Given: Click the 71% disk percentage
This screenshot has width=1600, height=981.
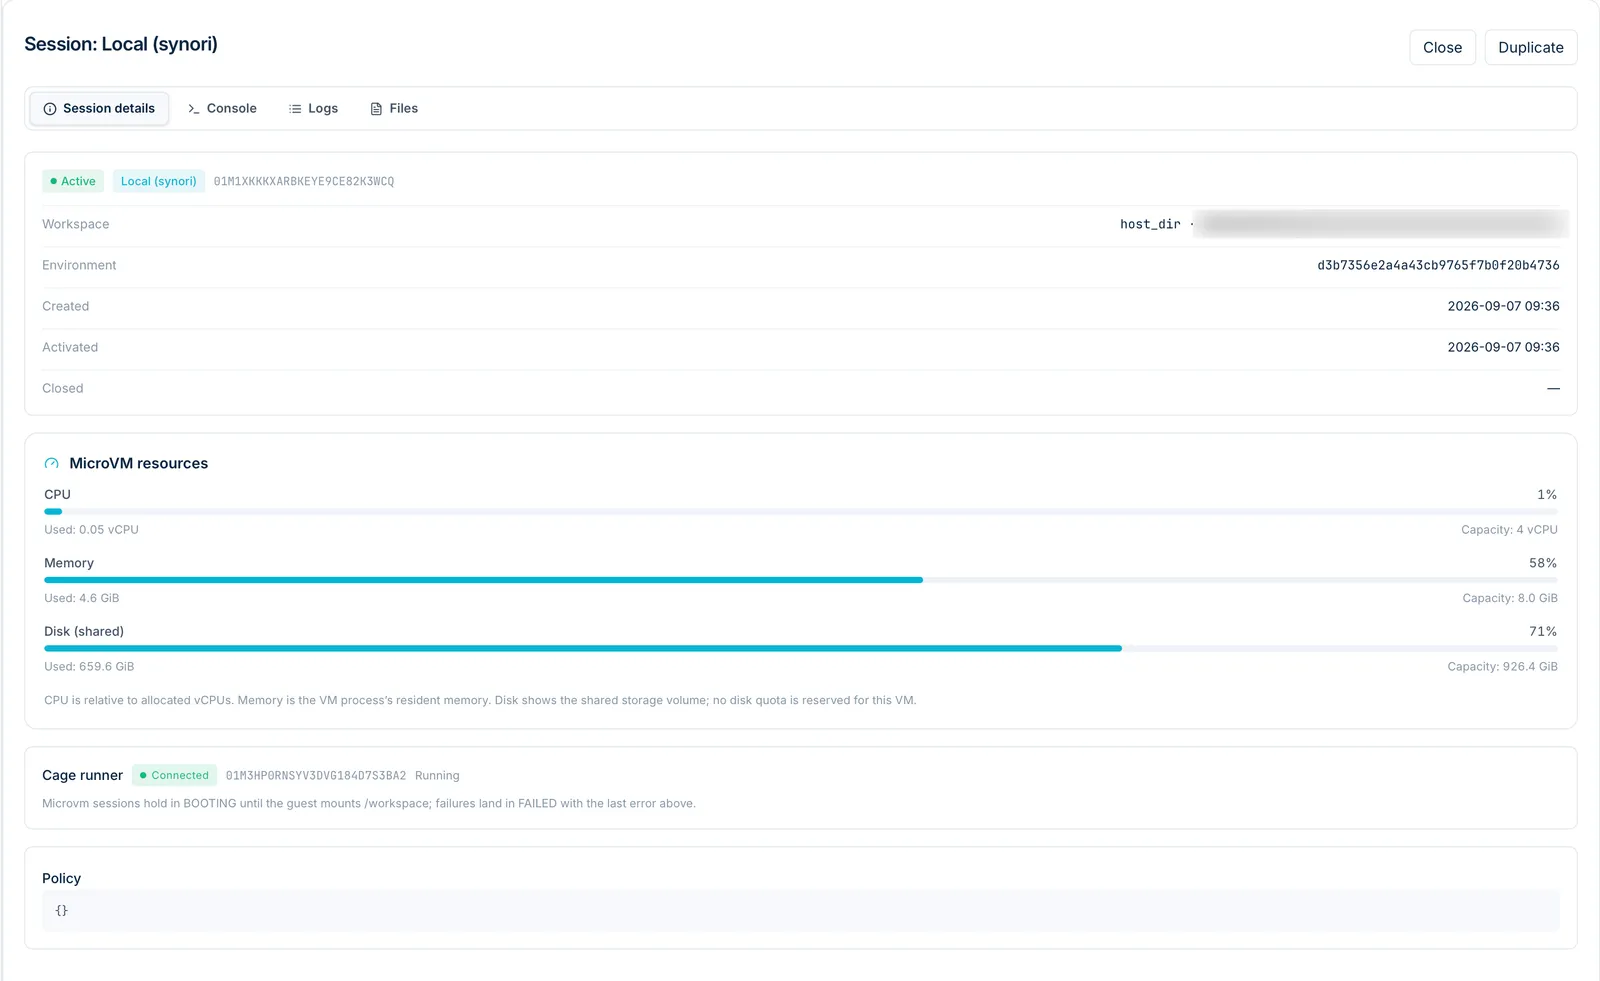Looking at the screenshot, I should (x=1543, y=631).
